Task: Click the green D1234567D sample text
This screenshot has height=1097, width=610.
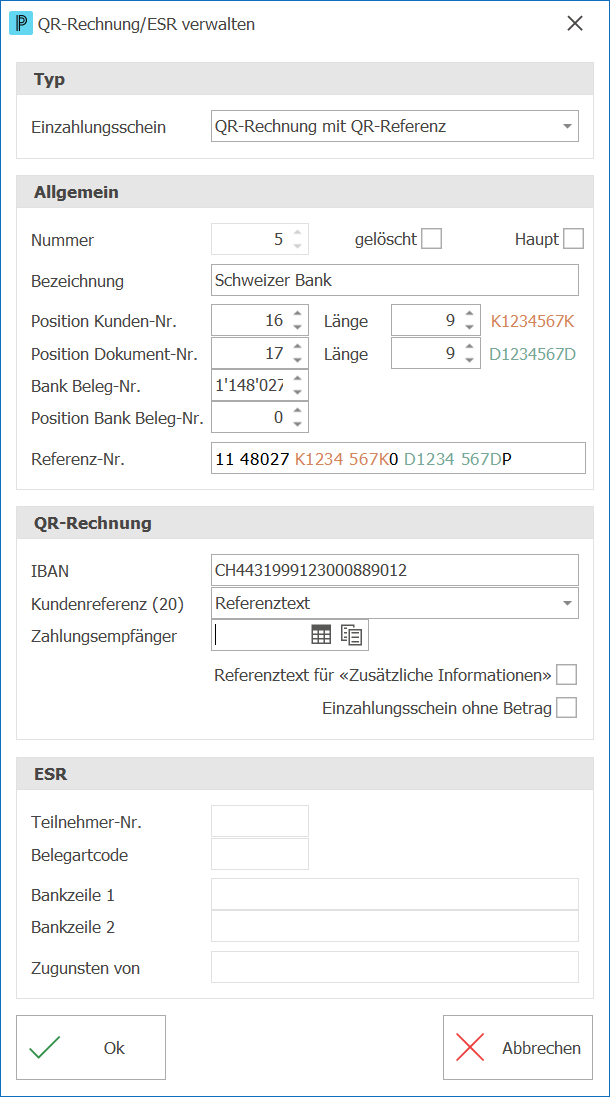Action: (532, 354)
